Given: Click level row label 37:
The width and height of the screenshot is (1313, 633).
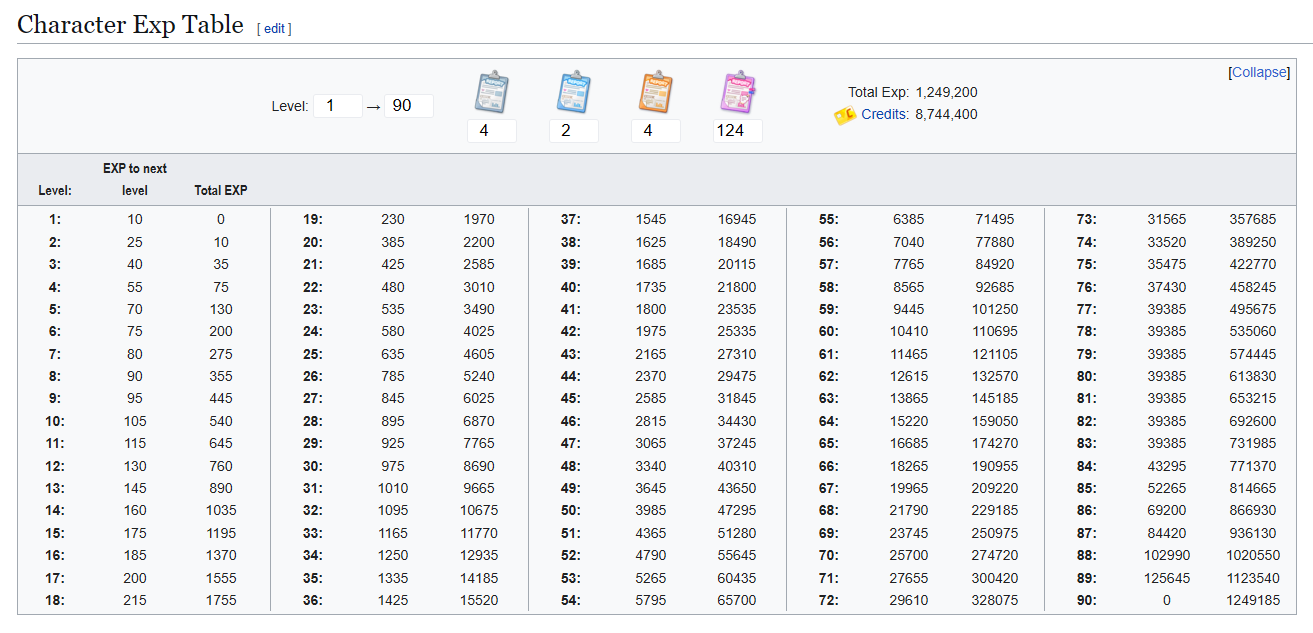Looking at the screenshot, I should pos(571,219).
